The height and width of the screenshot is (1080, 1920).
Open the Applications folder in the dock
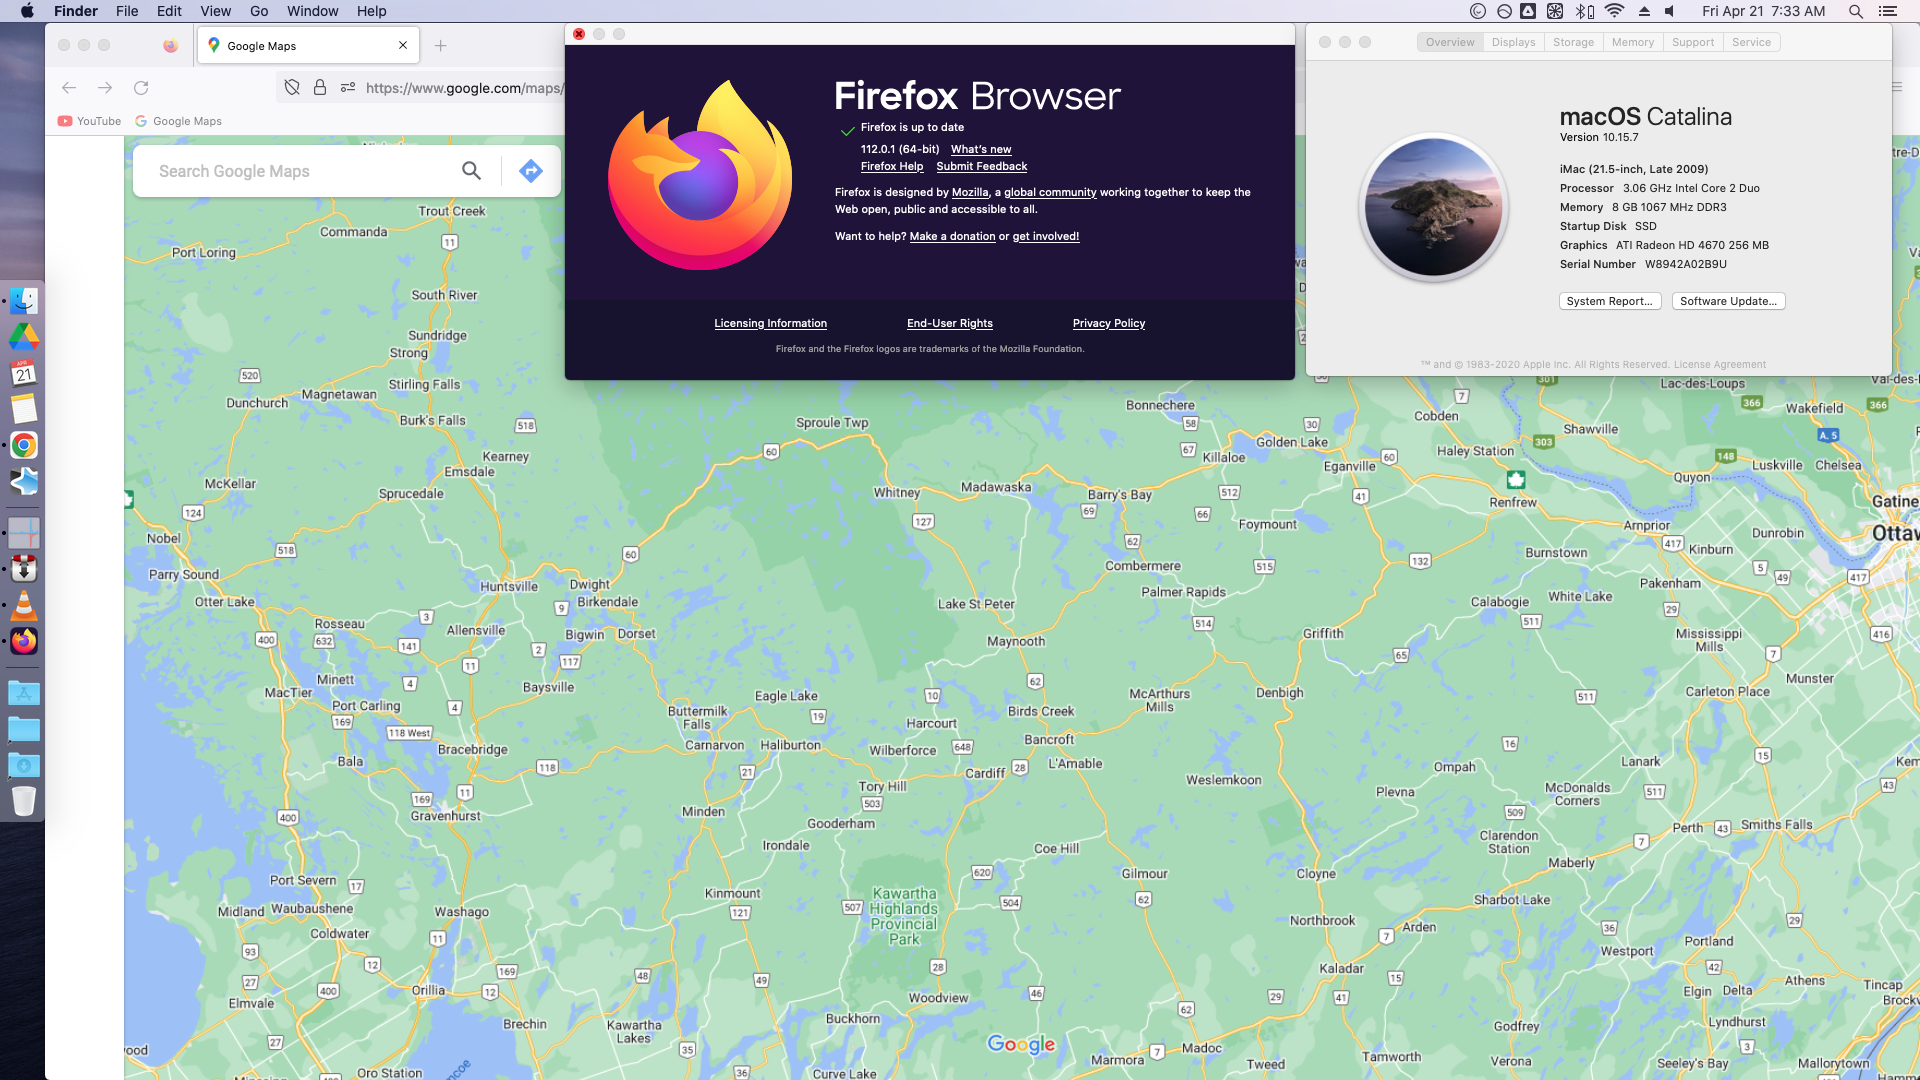[x=24, y=693]
